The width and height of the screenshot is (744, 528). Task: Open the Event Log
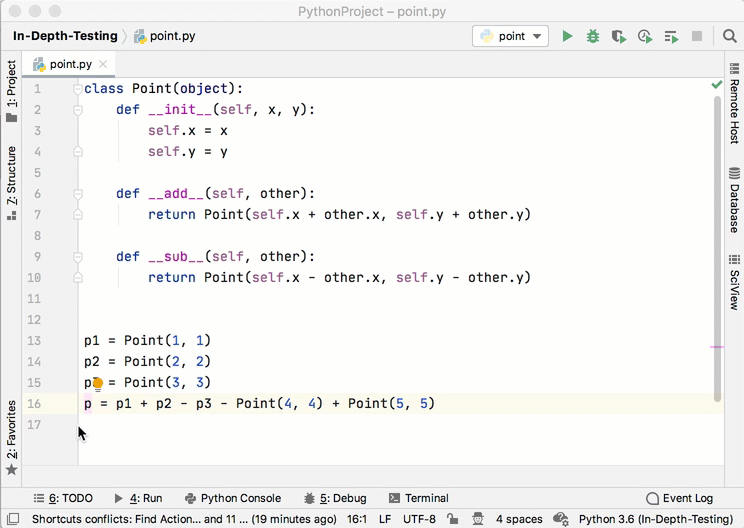pyautogui.click(x=680, y=498)
